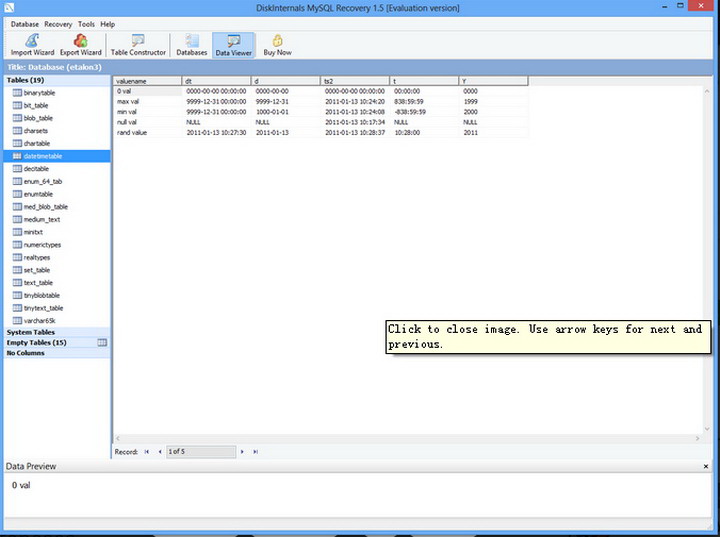Select the tinyblobtable table
This screenshot has height=537, width=720.
click(41, 295)
